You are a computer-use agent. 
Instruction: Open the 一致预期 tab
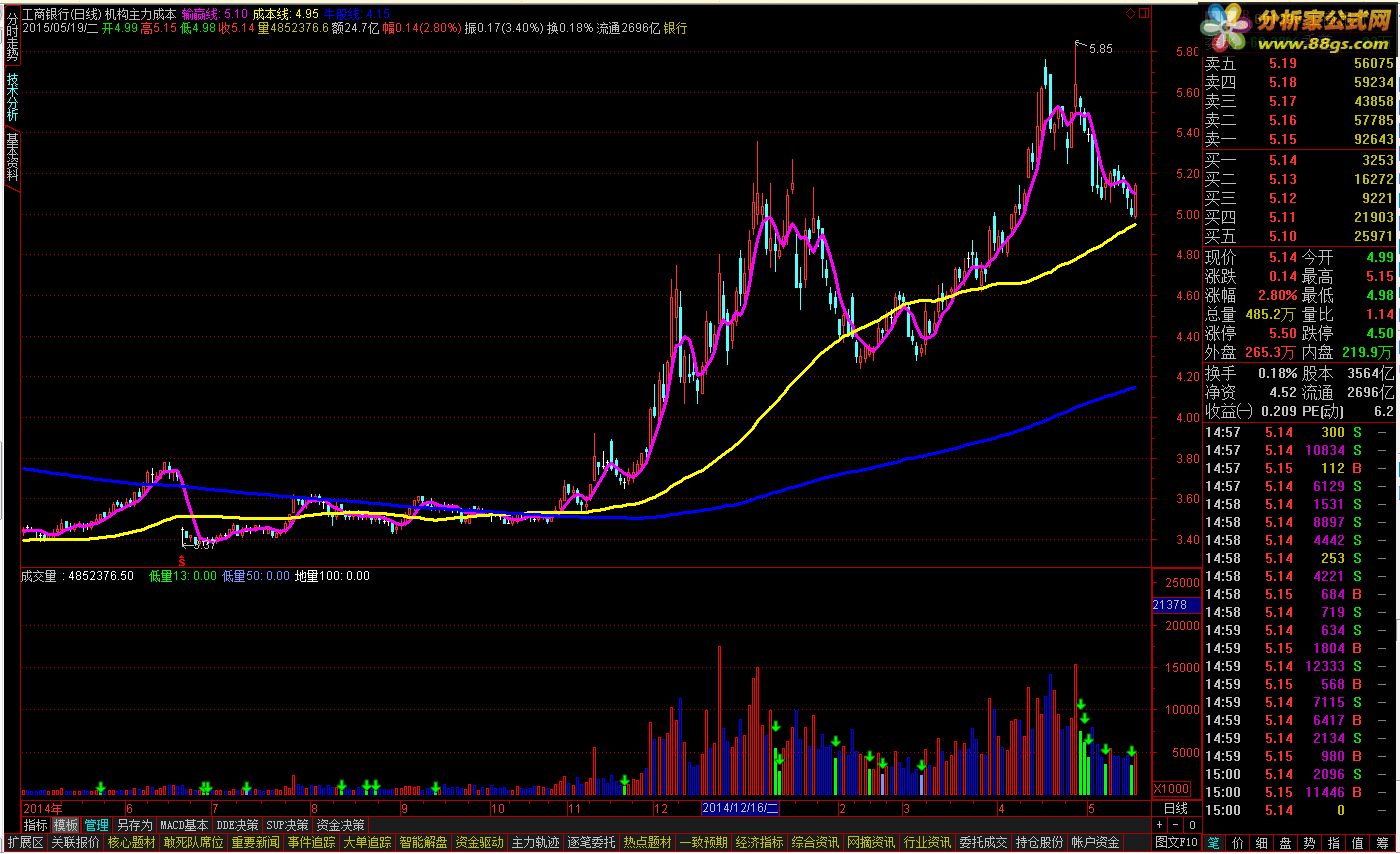[703, 842]
